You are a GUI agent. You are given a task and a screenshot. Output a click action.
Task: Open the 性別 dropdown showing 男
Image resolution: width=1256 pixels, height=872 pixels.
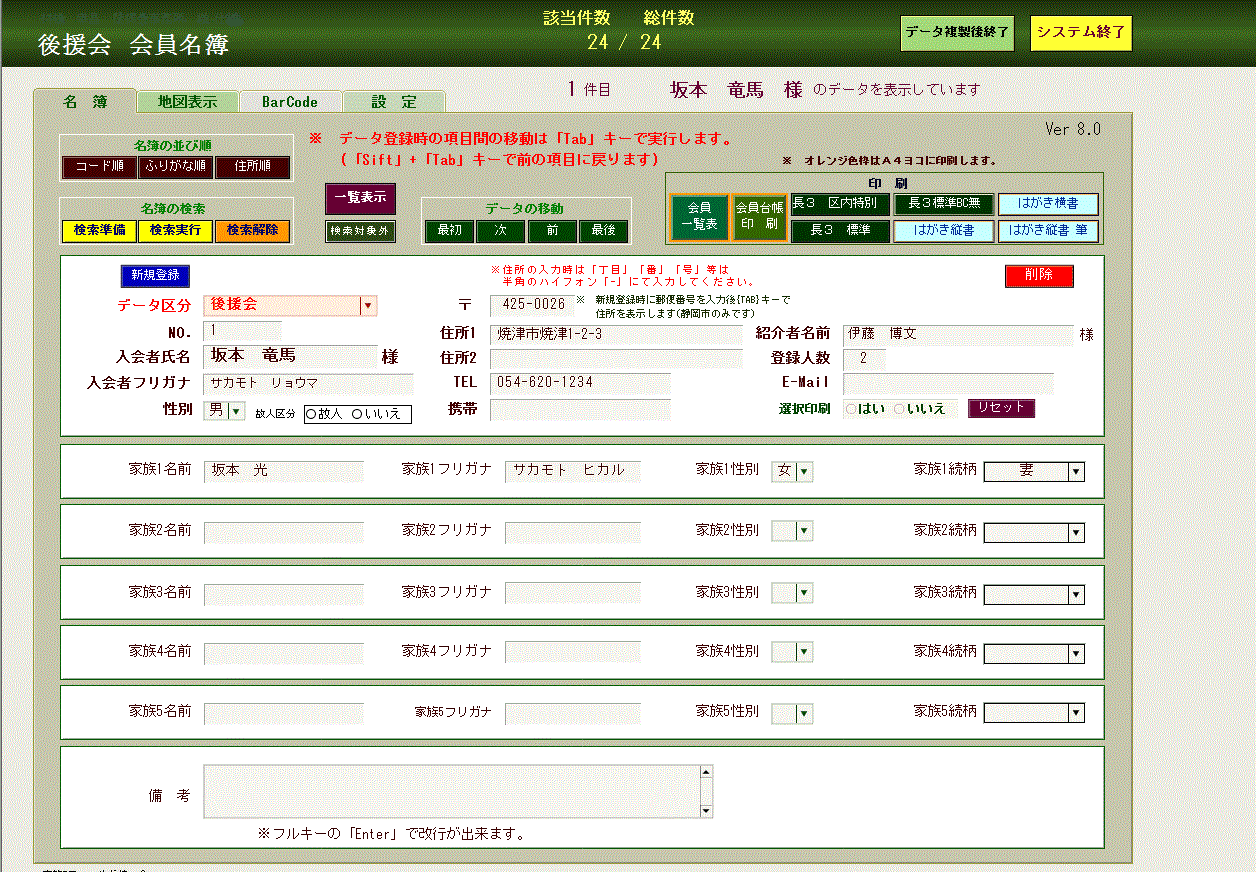(236, 410)
